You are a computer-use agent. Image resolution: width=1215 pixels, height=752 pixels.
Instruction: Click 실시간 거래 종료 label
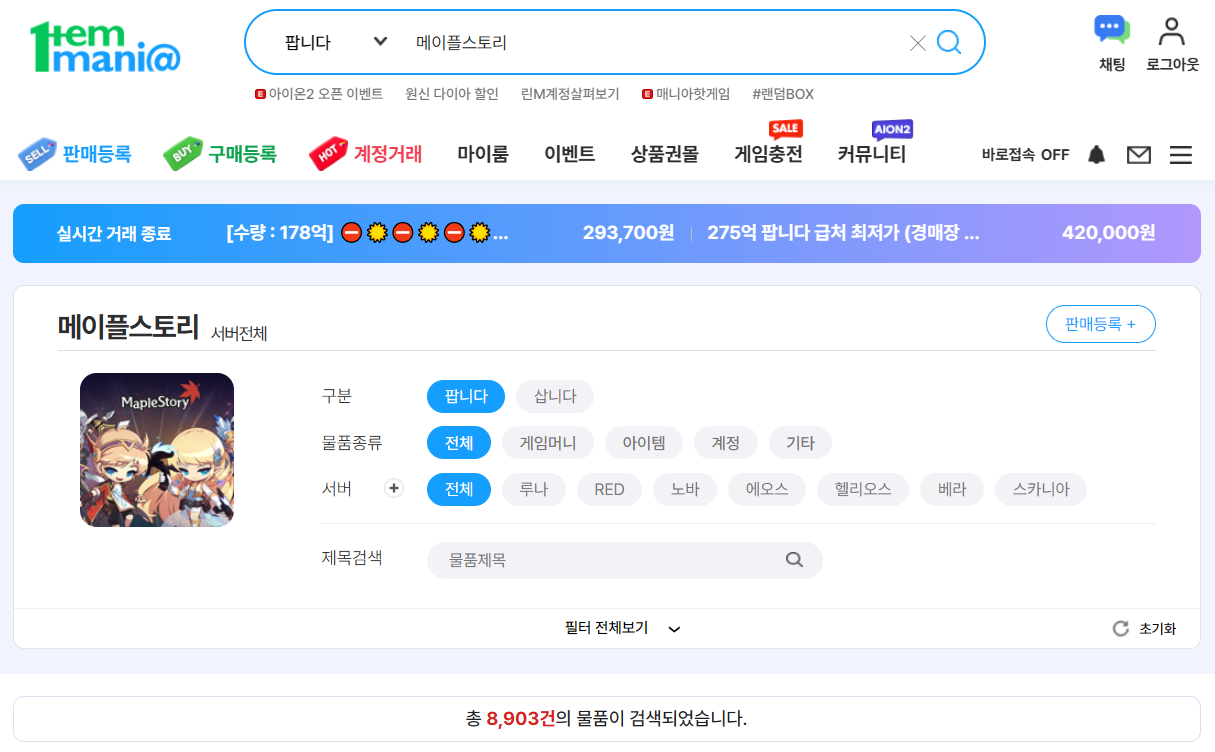click(x=114, y=234)
